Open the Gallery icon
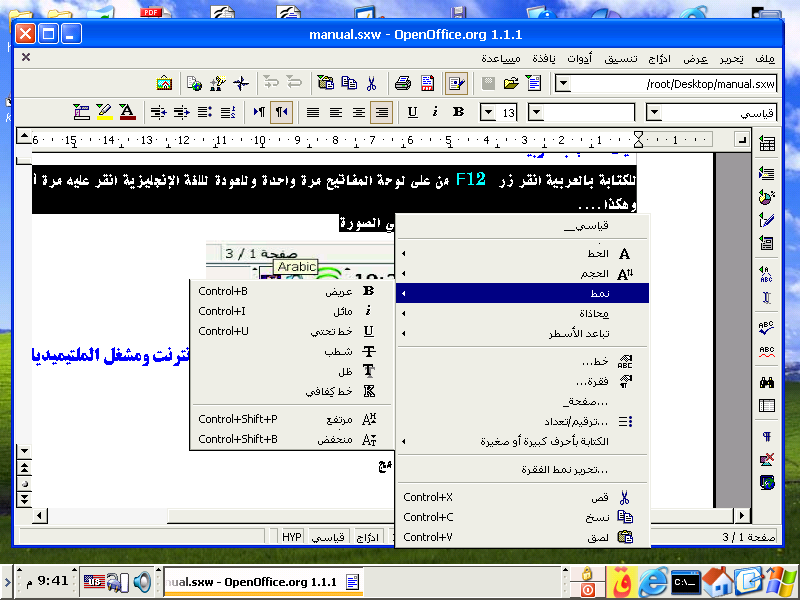Viewport: 800px width, 600px height. coord(164,83)
